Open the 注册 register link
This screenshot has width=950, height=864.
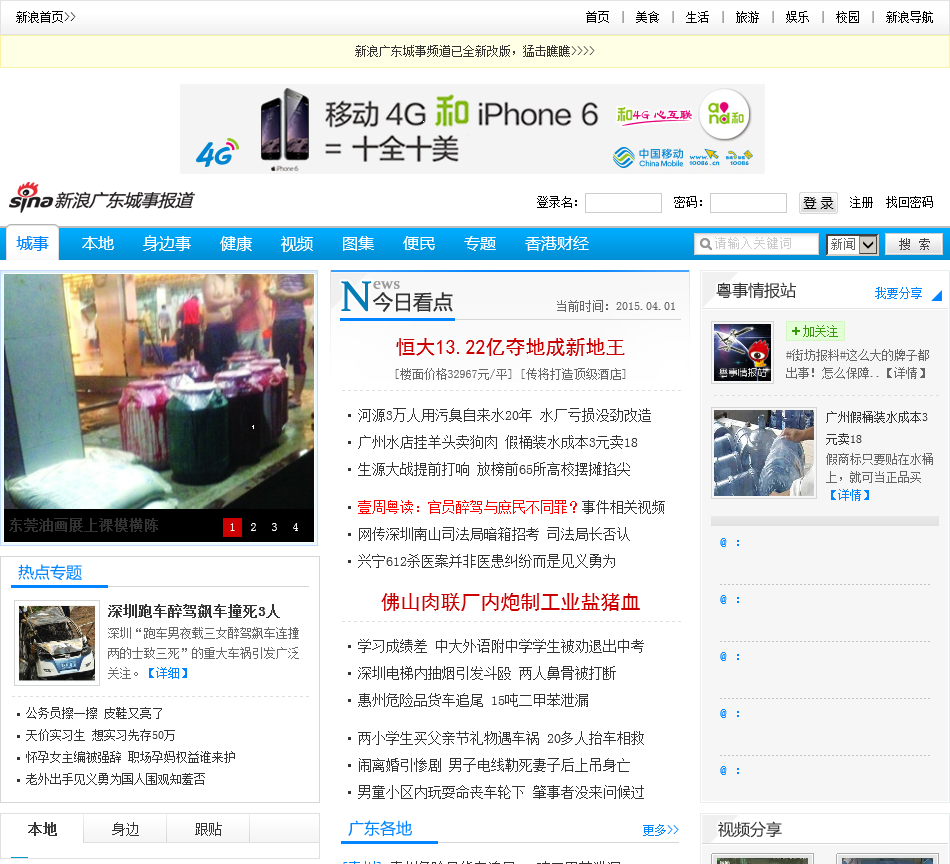(x=861, y=202)
